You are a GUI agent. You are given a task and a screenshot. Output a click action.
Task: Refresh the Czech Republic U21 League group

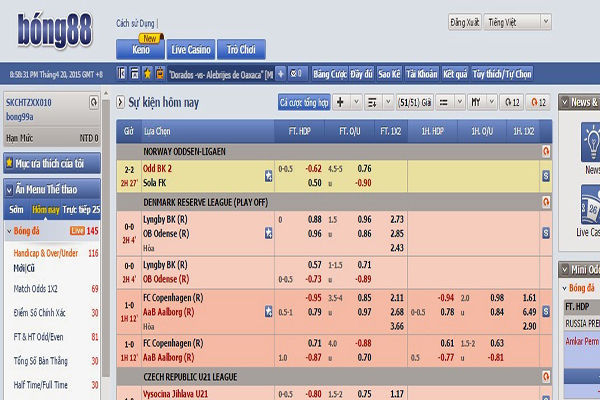click(x=546, y=377)
